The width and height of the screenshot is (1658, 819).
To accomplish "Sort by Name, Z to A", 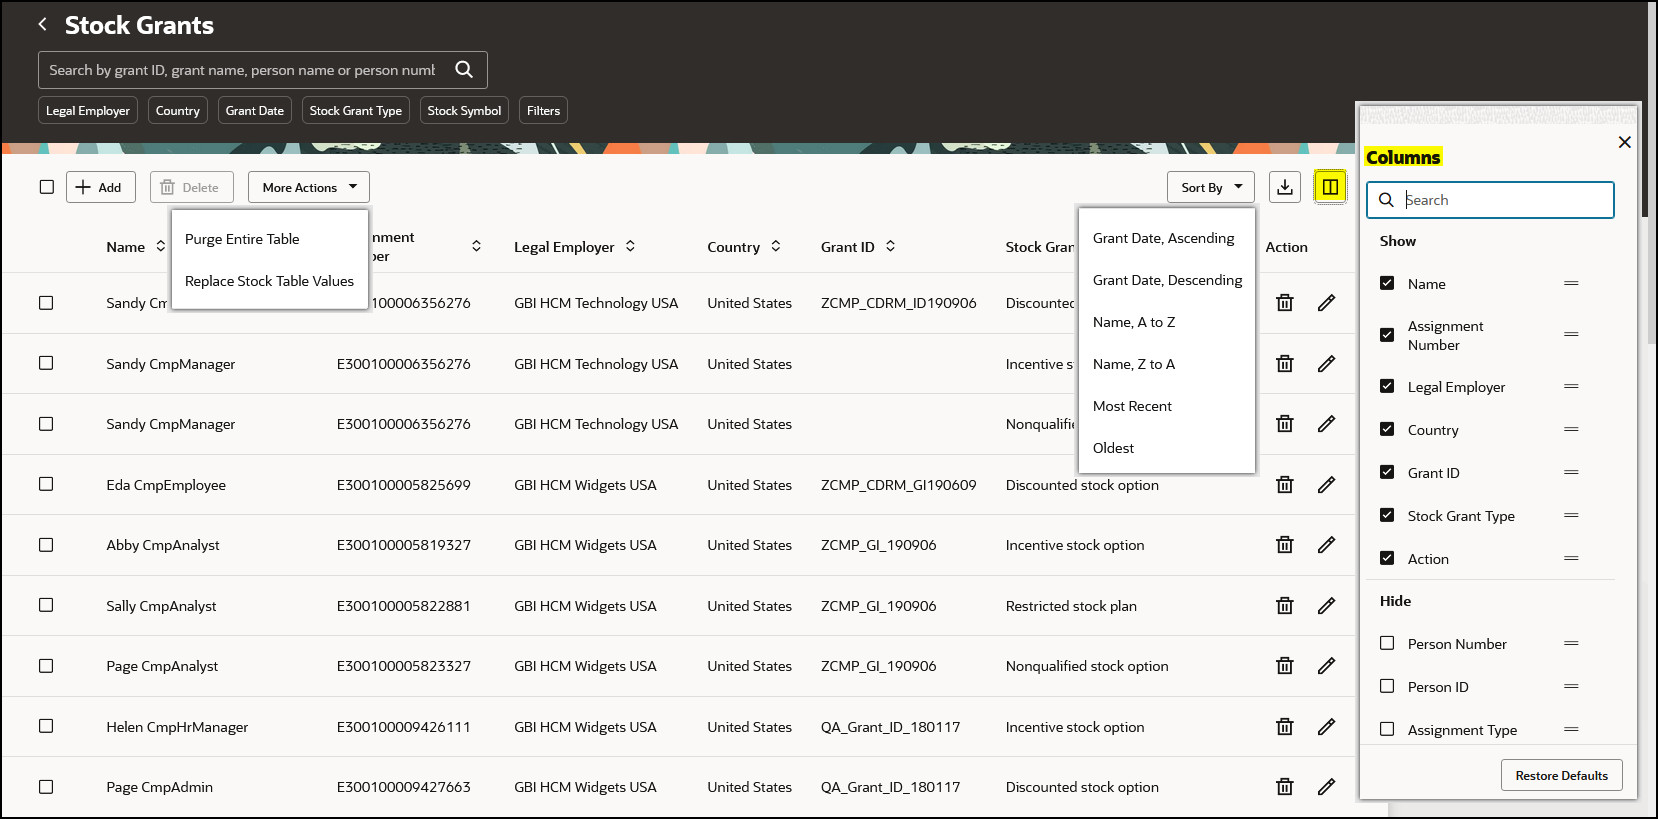I will [1166, 364].
